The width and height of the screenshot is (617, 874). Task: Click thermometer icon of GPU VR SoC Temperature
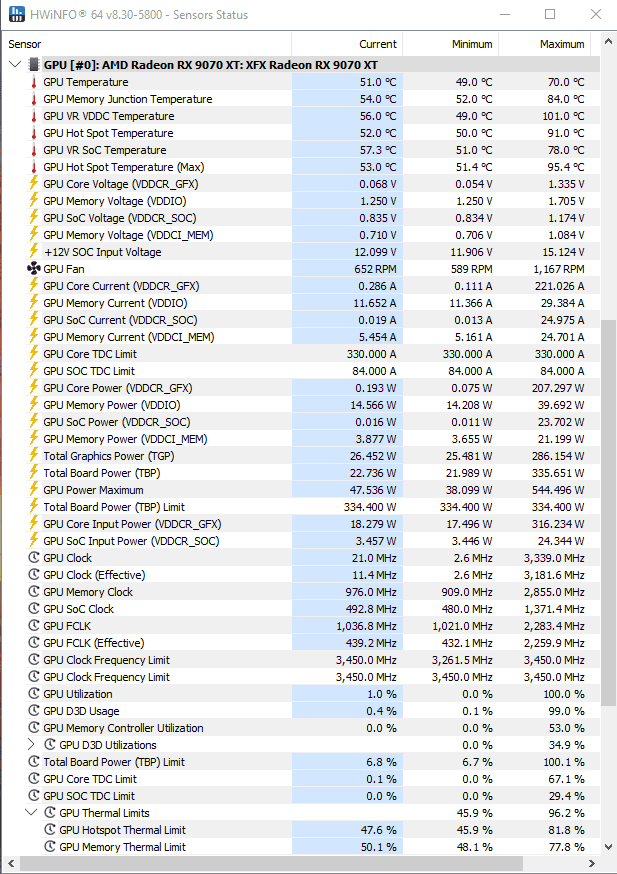click(x=34, y=150)
